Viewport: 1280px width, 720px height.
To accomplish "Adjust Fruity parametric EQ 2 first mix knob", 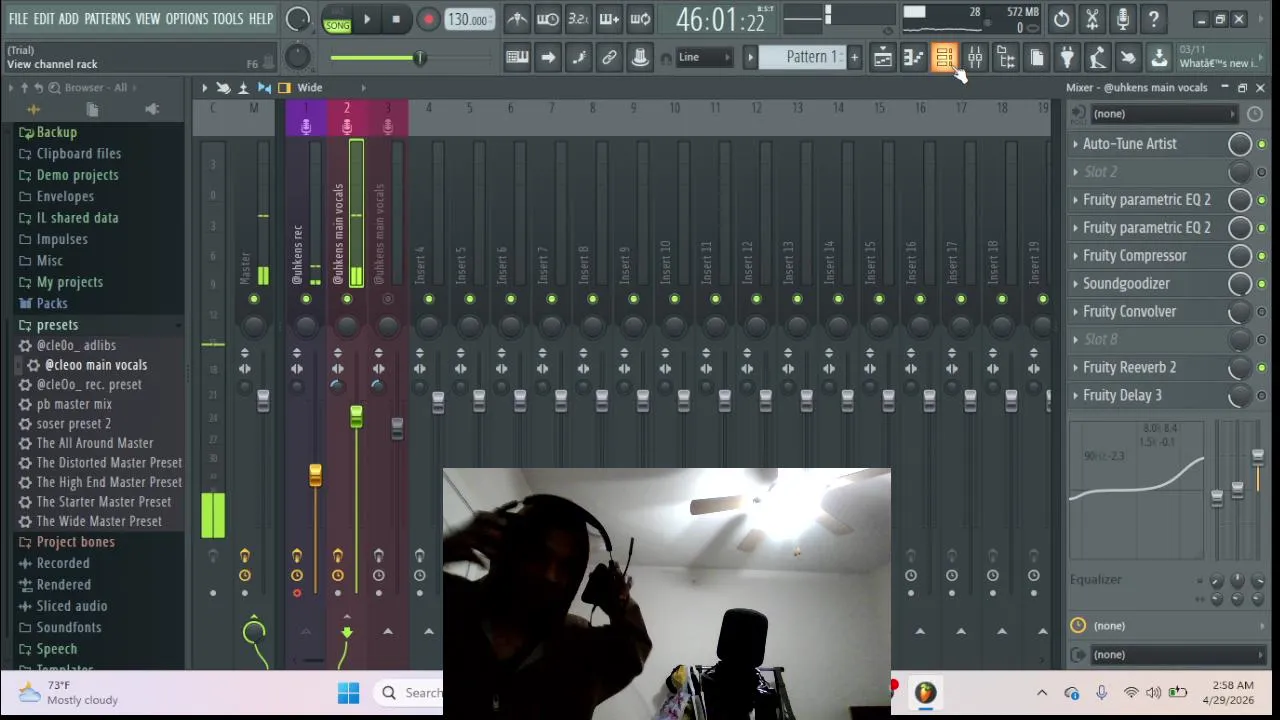I will [1240, 200].
